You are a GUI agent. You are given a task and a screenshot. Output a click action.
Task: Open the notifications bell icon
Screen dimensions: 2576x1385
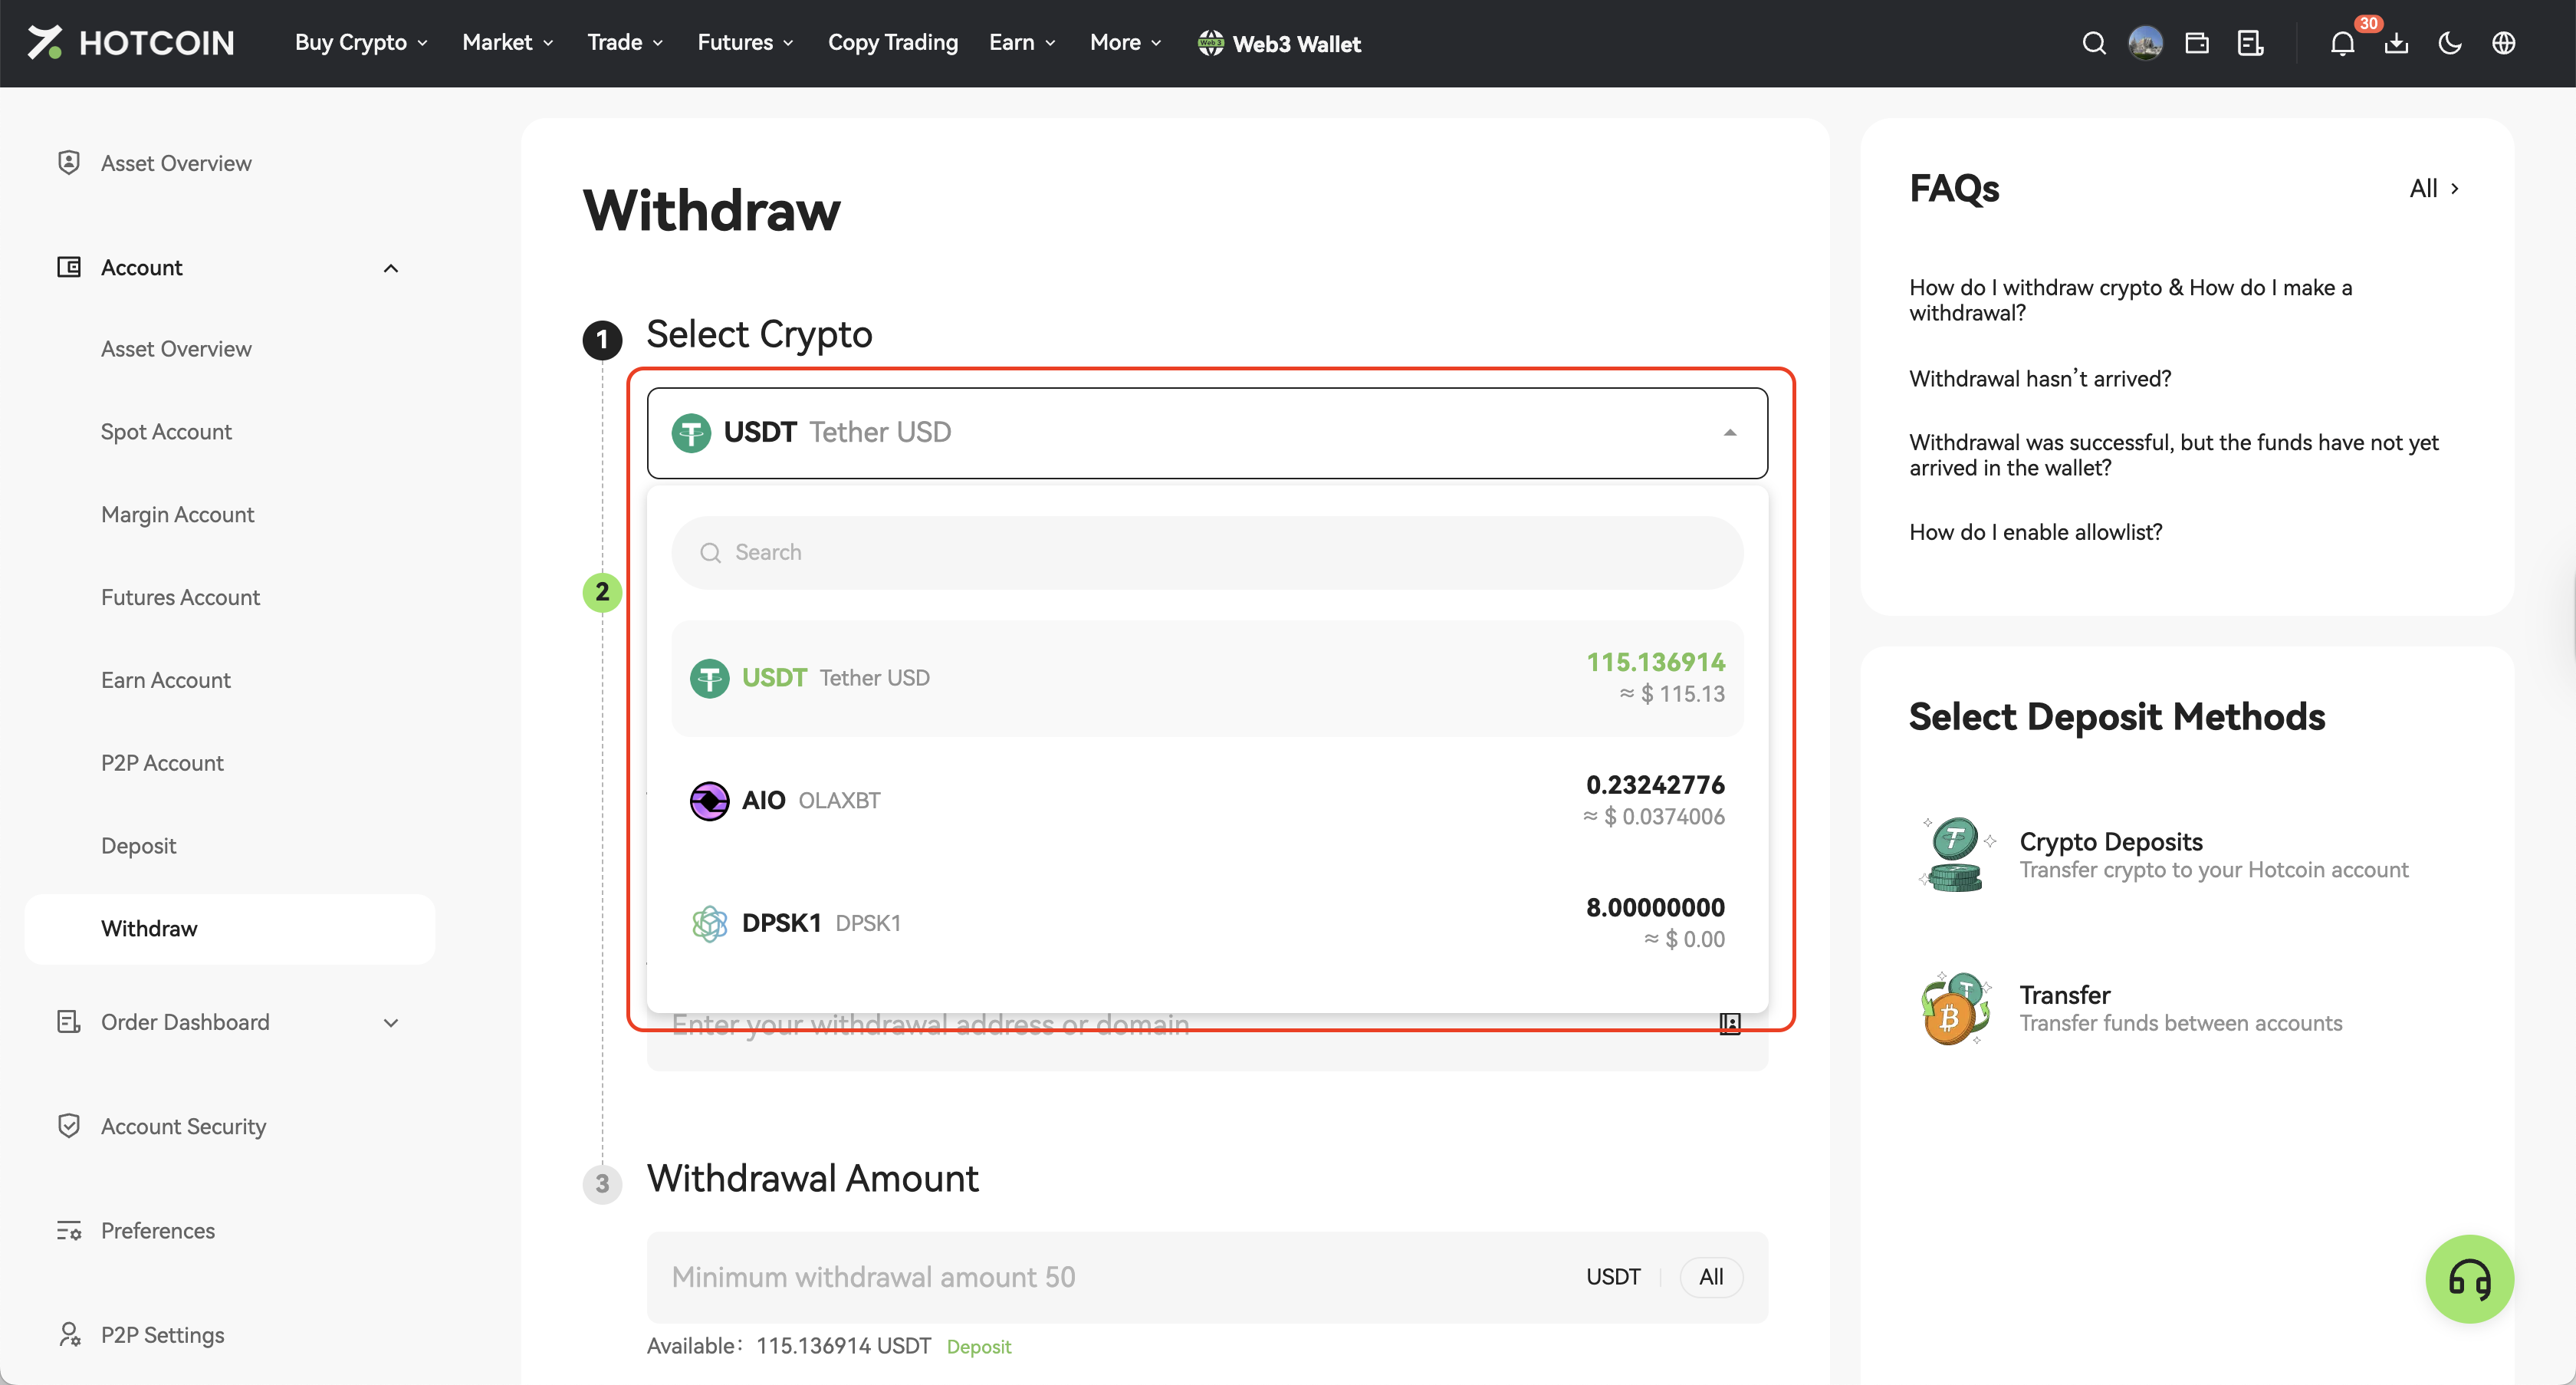tap(2342, 44)
